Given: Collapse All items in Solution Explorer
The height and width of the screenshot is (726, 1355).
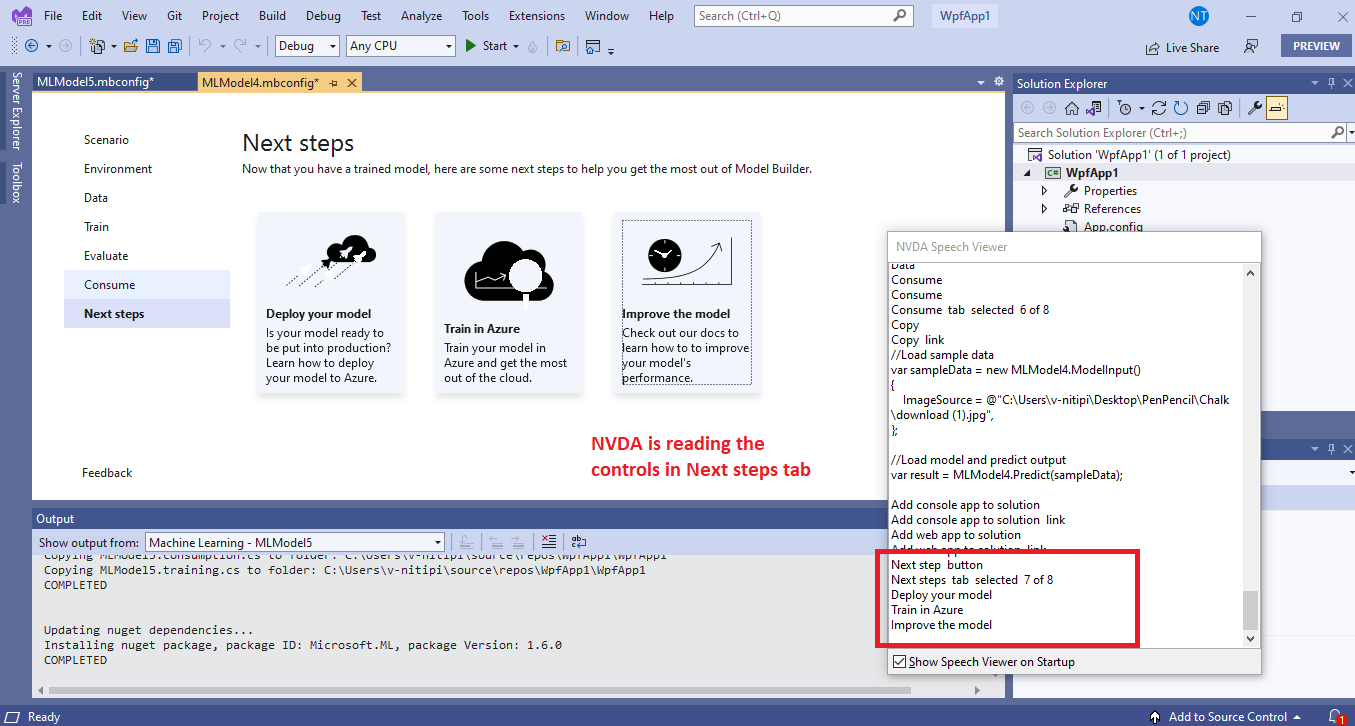Looking at the screenshot, I should tap(1203, 107).
